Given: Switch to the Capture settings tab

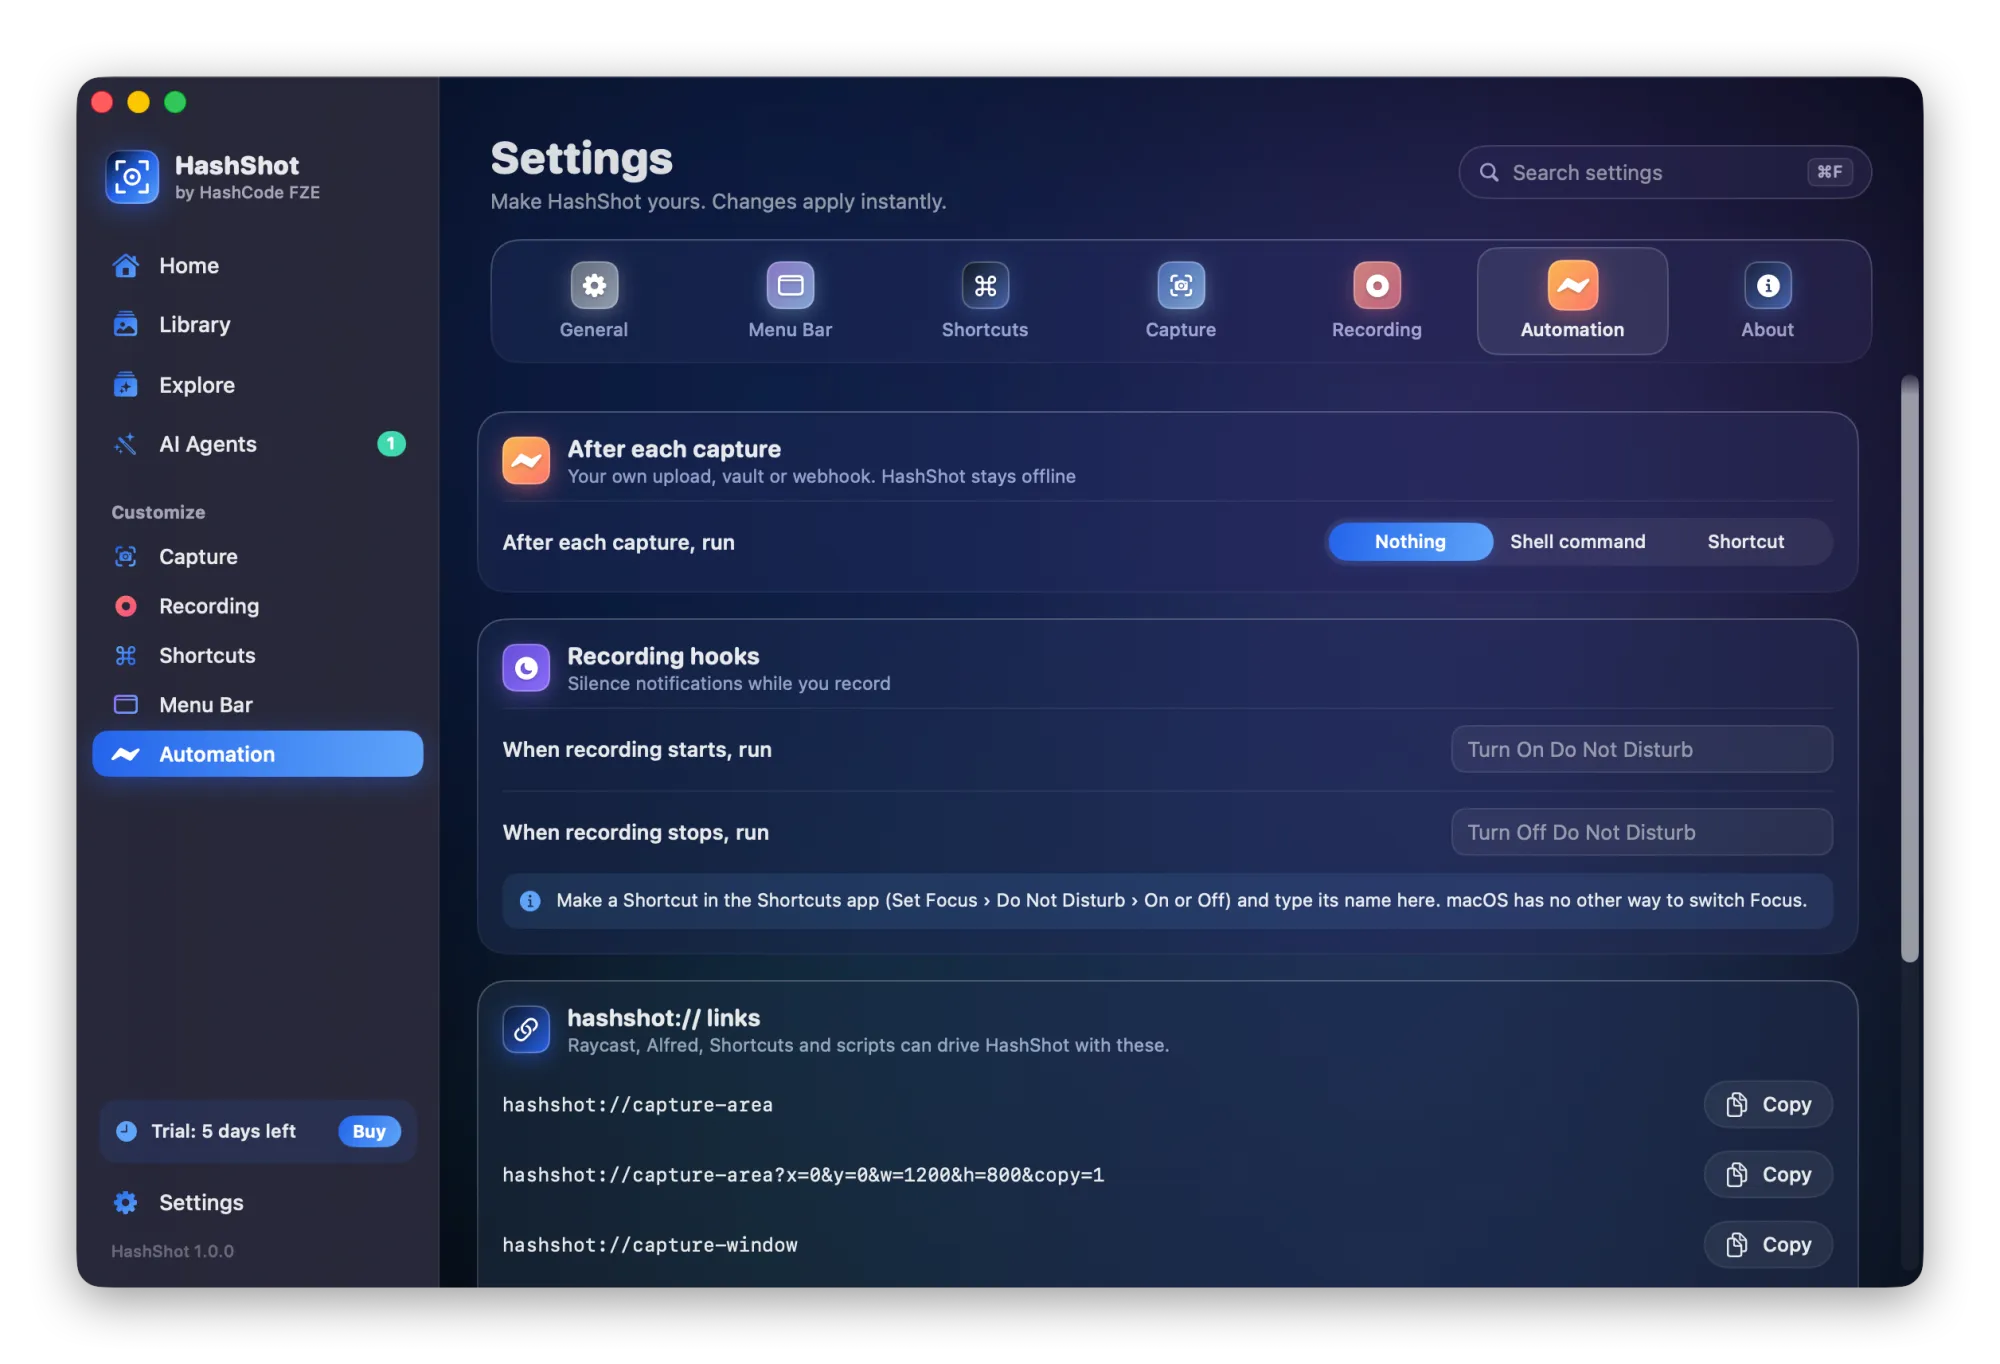Looking at the screenshot, I should 1181,301.
